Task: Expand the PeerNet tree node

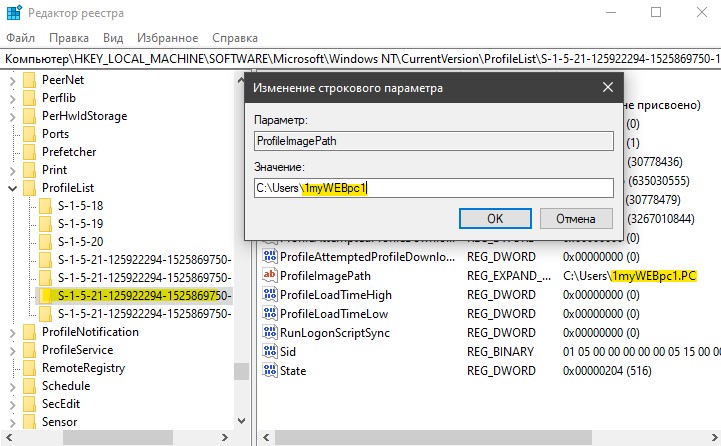Action: pyautogui.click(x=12, y=81)
